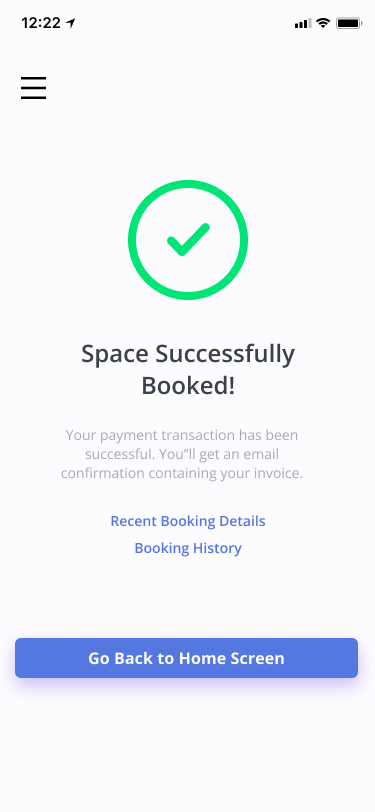
Task: Open the hamburger navigation menu
Action: (34, 88)
